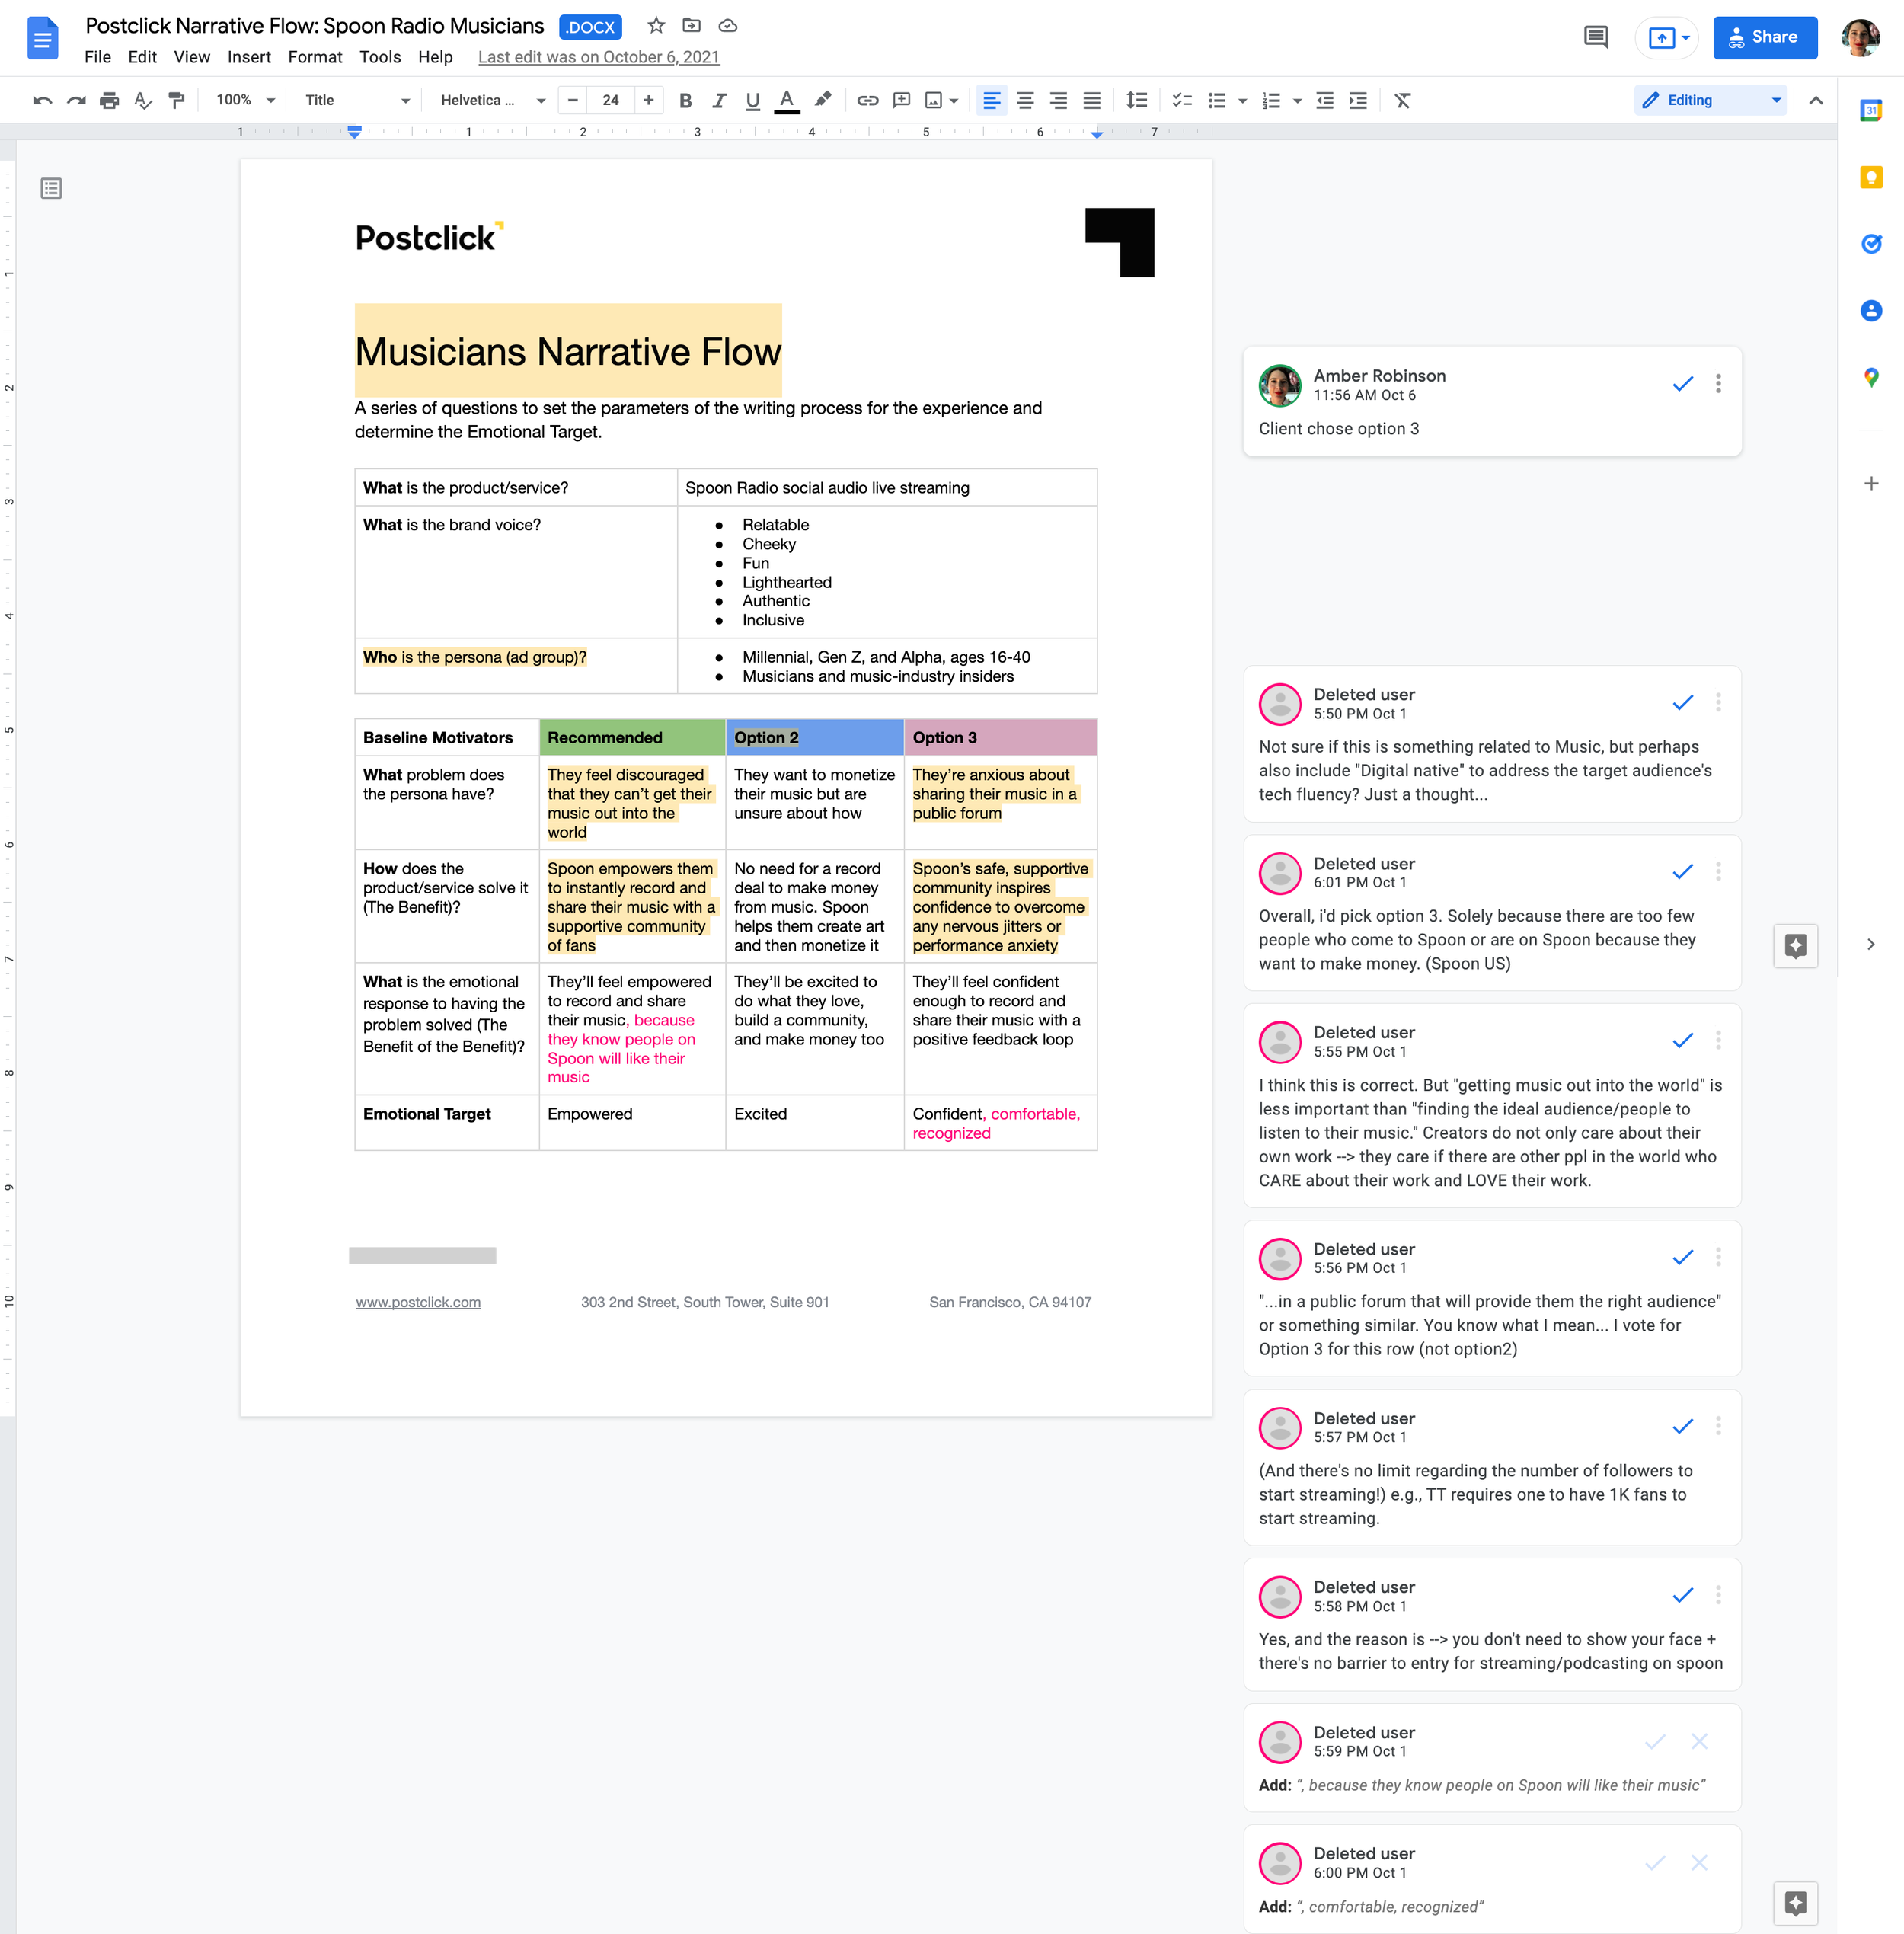Click the Redo icon
Screen dimensions: 1904x1934
tap(76, 100)
